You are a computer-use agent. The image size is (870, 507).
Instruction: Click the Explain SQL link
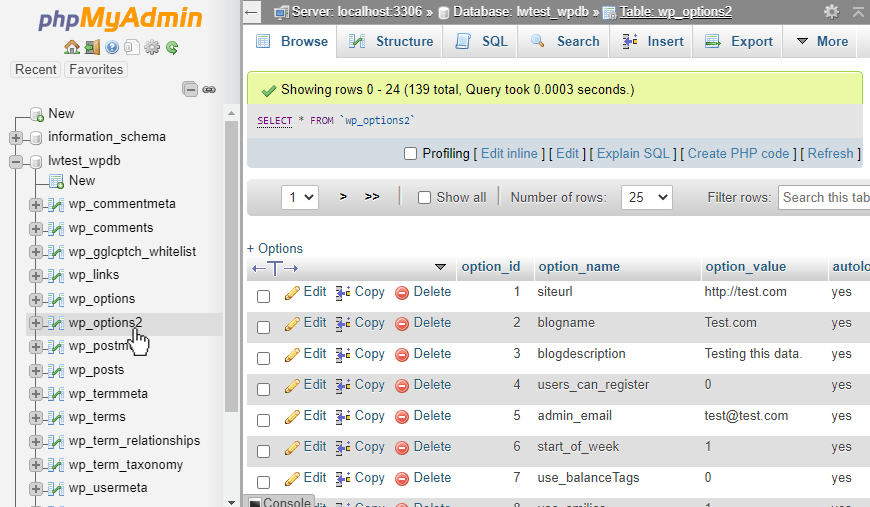633,154
